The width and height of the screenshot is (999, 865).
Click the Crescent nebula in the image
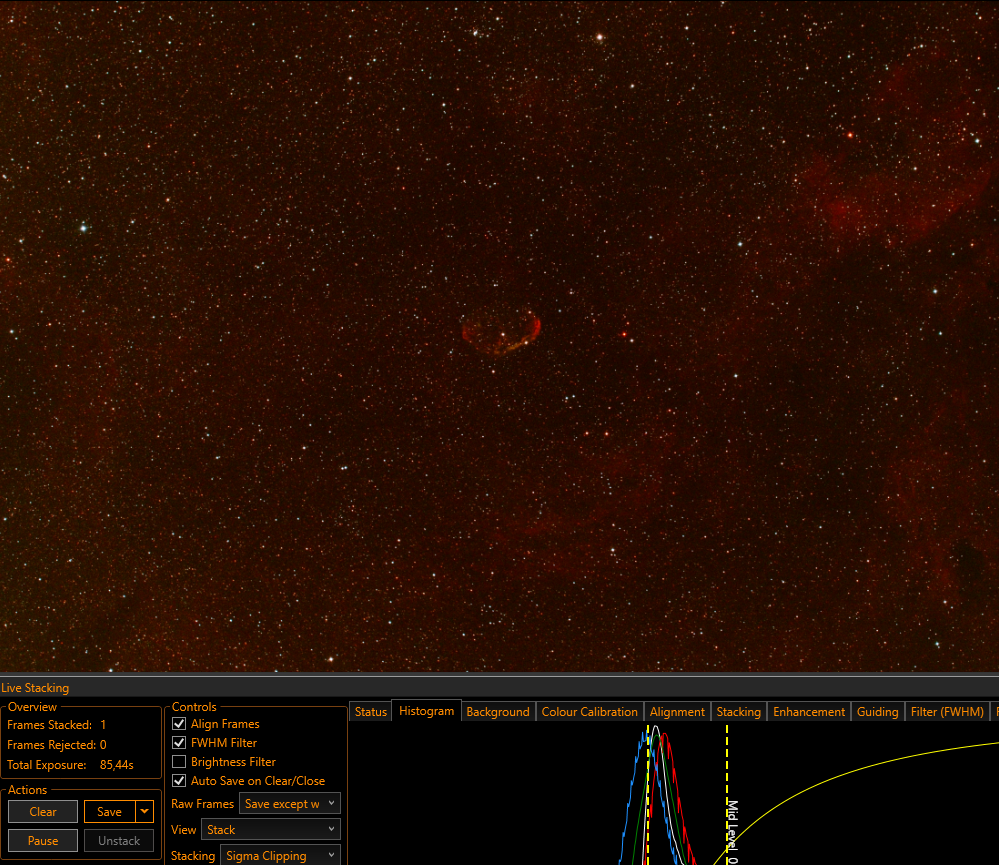tap(501, 331)
